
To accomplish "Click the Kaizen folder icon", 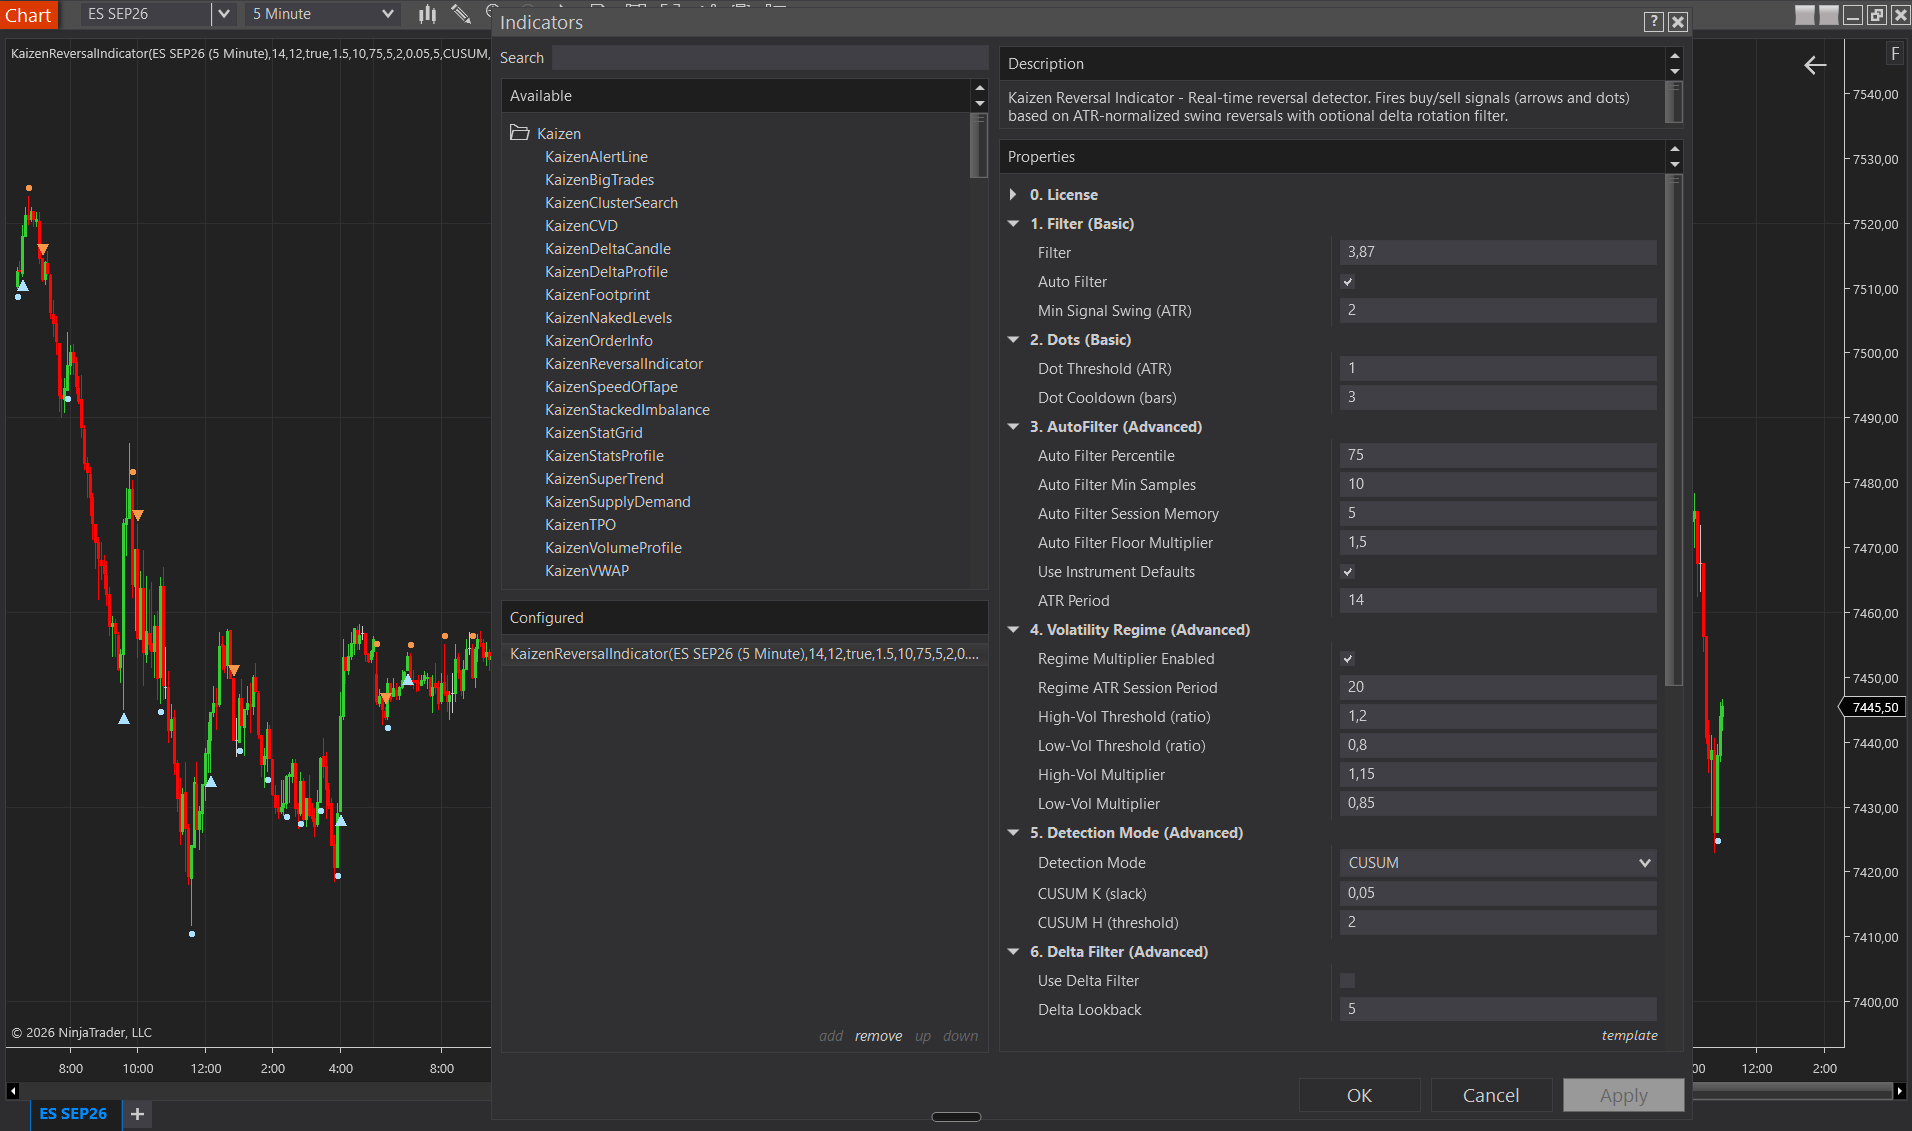I will click(x=519, y=133).
